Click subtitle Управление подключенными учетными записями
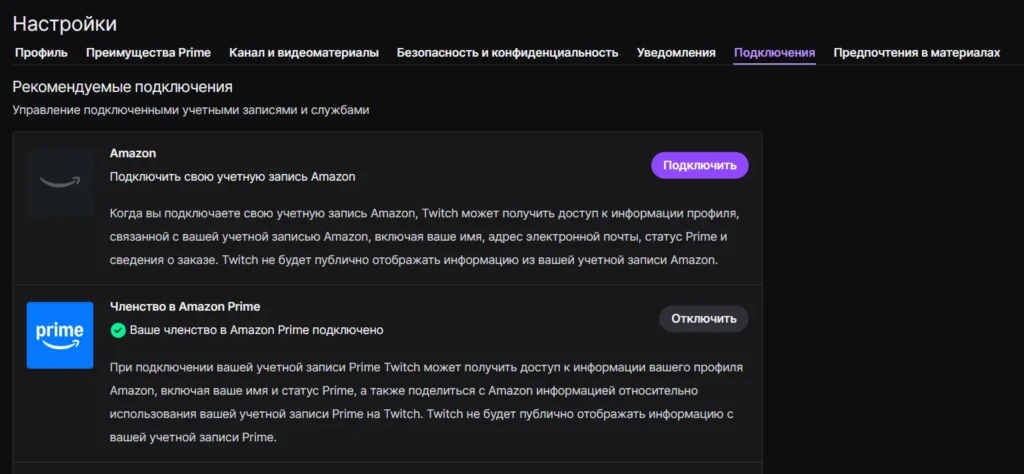 tap(191, 110)
